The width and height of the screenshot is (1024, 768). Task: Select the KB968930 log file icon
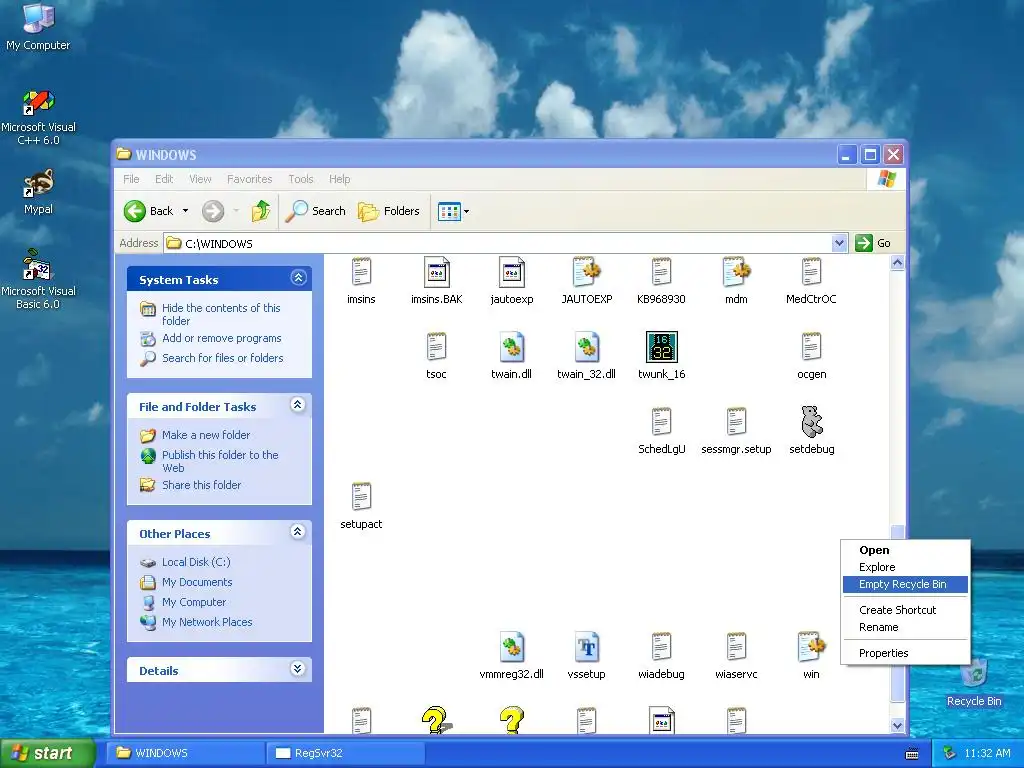[662, 272]
